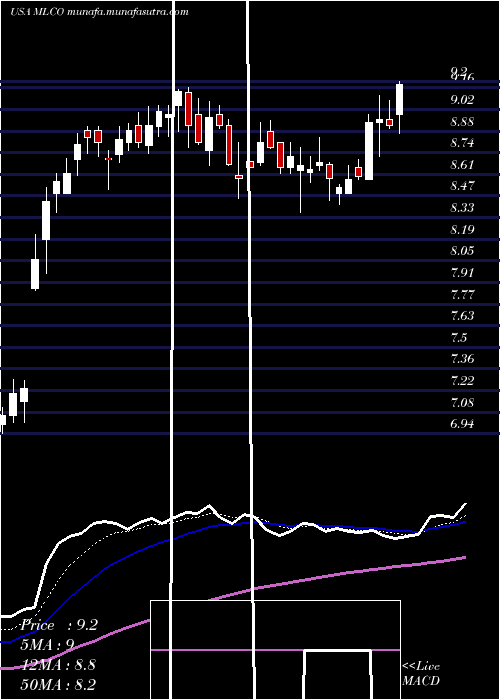Click the 7.5 price axis label
500x700 pixels.
point(459,338)
